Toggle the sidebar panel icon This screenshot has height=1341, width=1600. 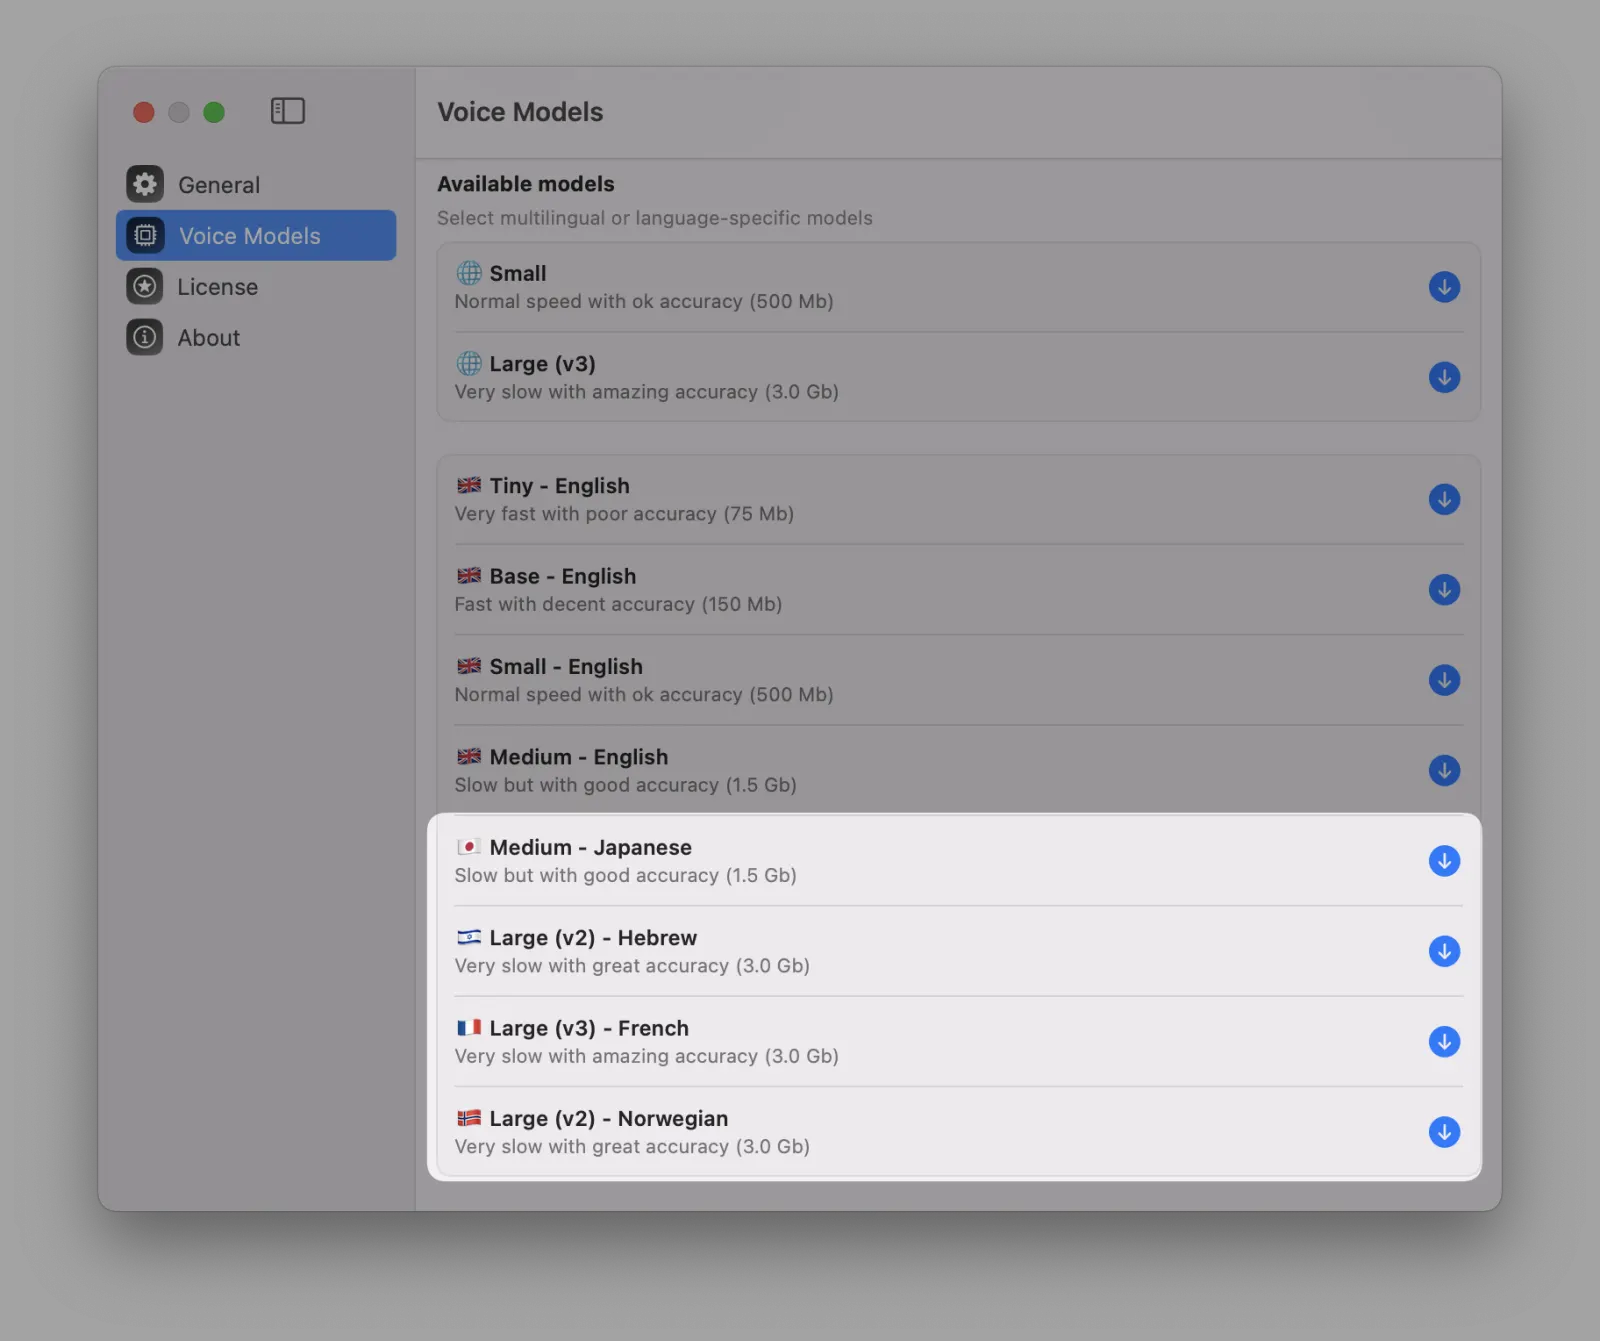click(x=288, y=111)
